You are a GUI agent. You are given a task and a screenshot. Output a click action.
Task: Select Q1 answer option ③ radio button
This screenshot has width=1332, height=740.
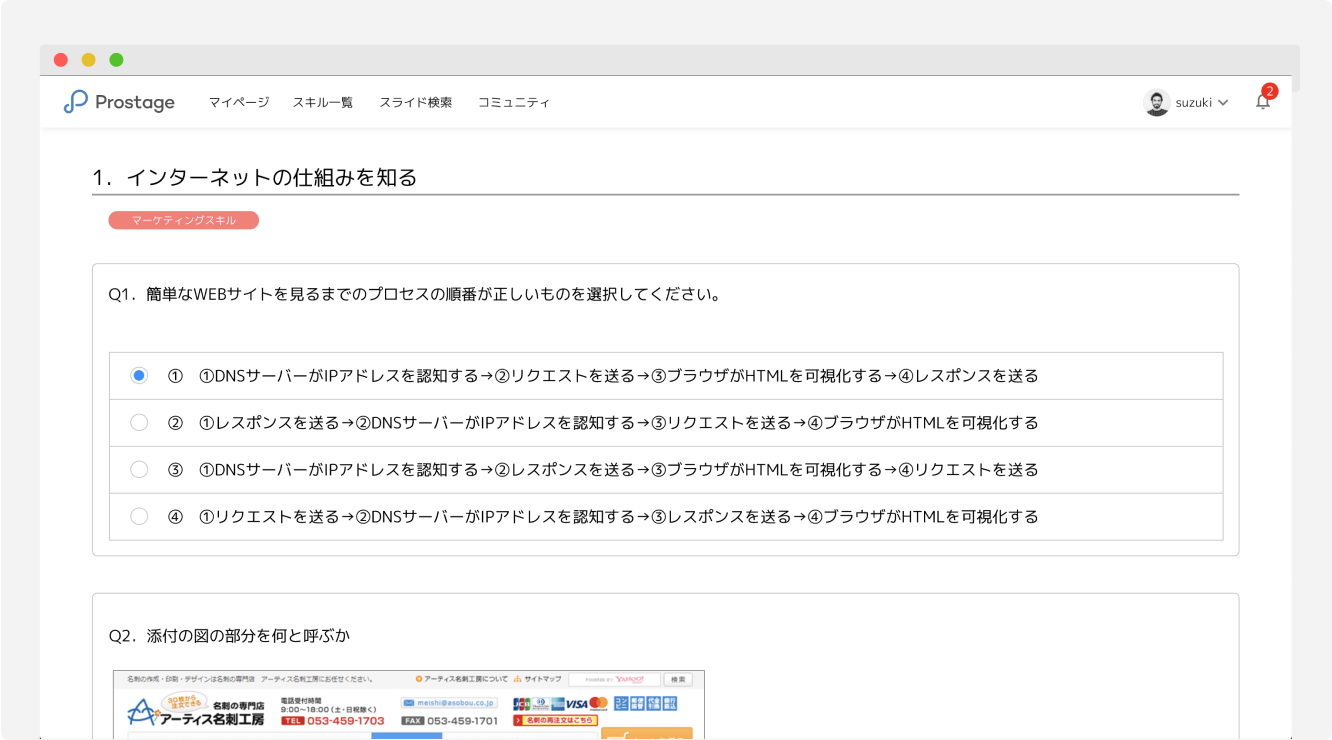coord(139,470)
